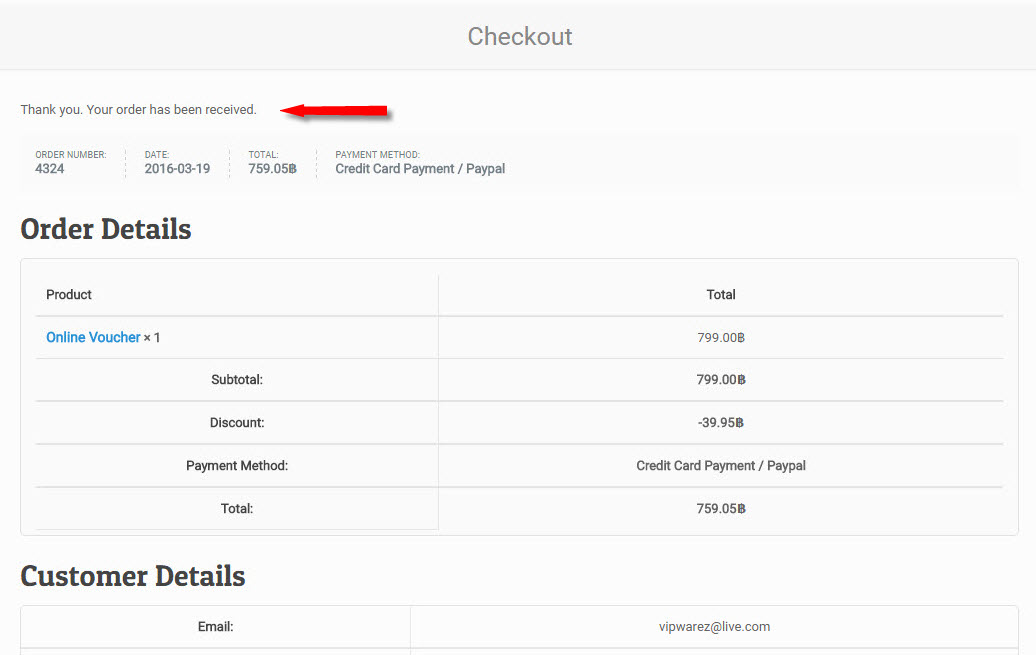Click the Payment Method label in table
The width and height of the screenshot is (1036, 655).
coord(237,466)
